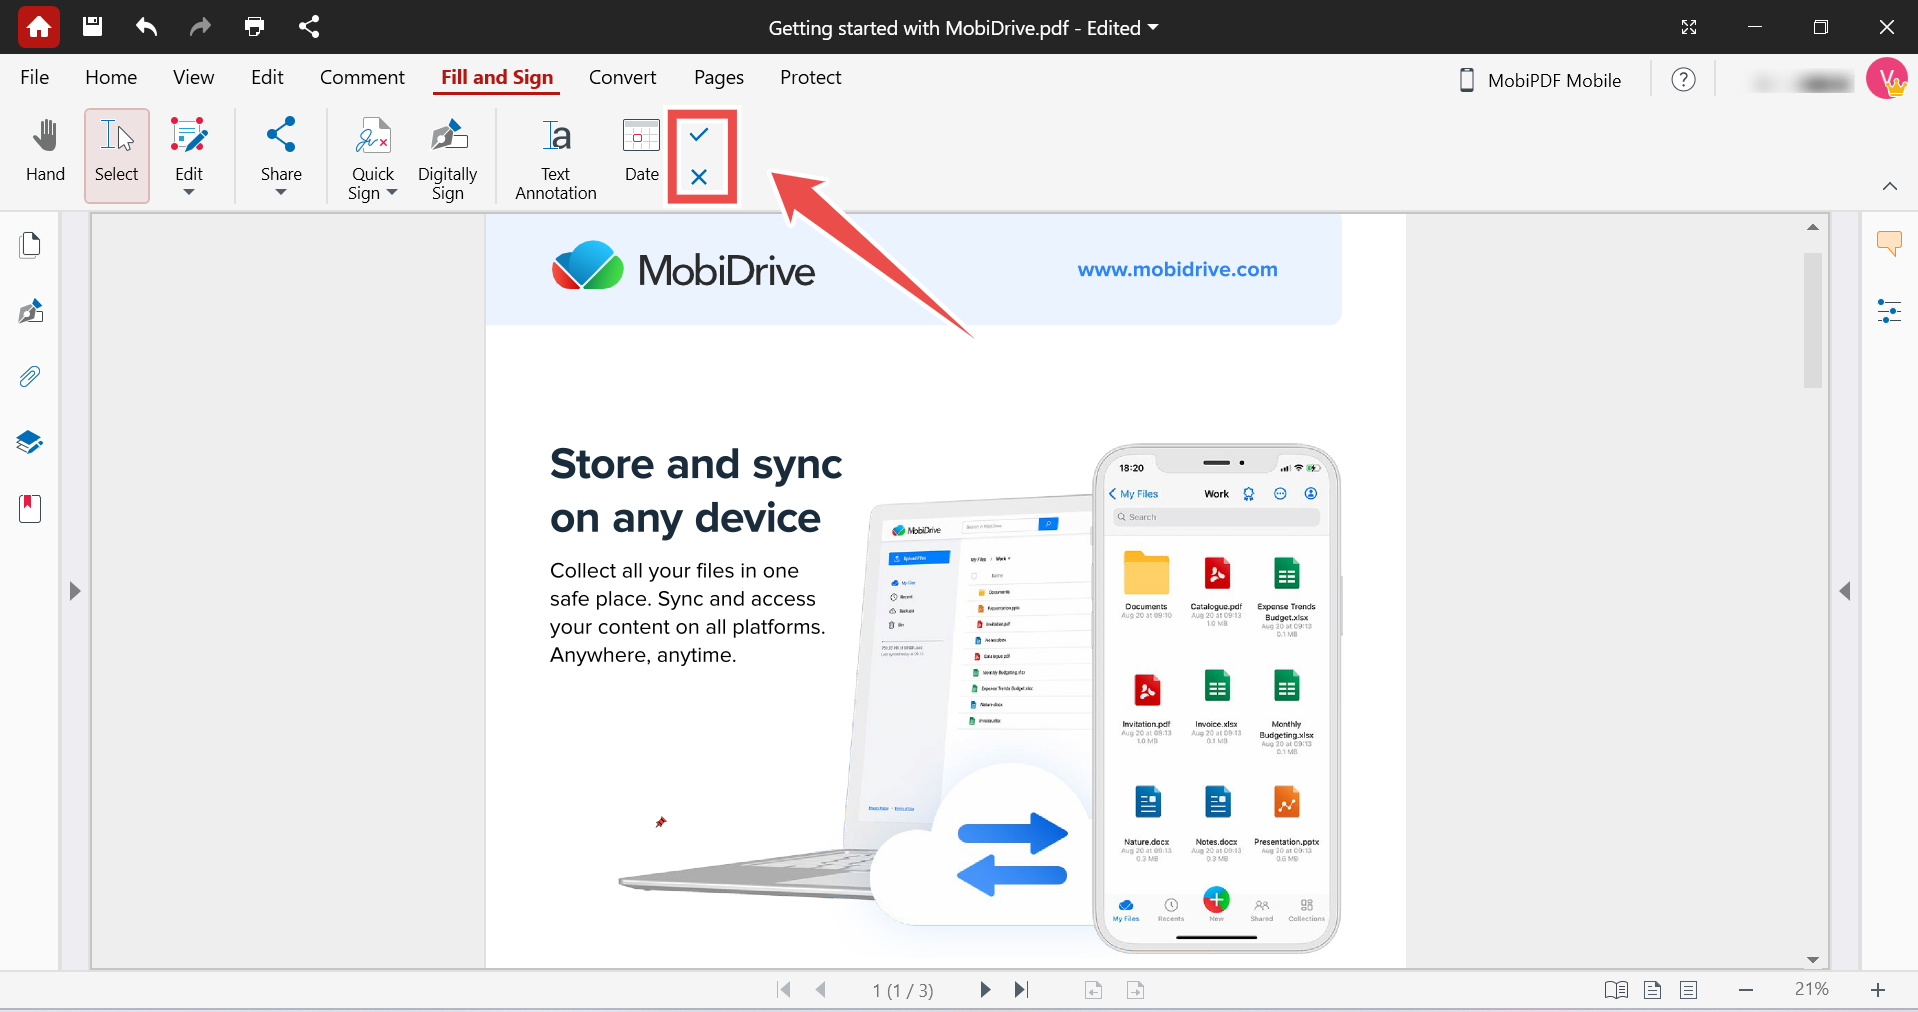Insert a checkmark symbol
The height and width of the screenshot is (1012, 1918).
(699, 134)
